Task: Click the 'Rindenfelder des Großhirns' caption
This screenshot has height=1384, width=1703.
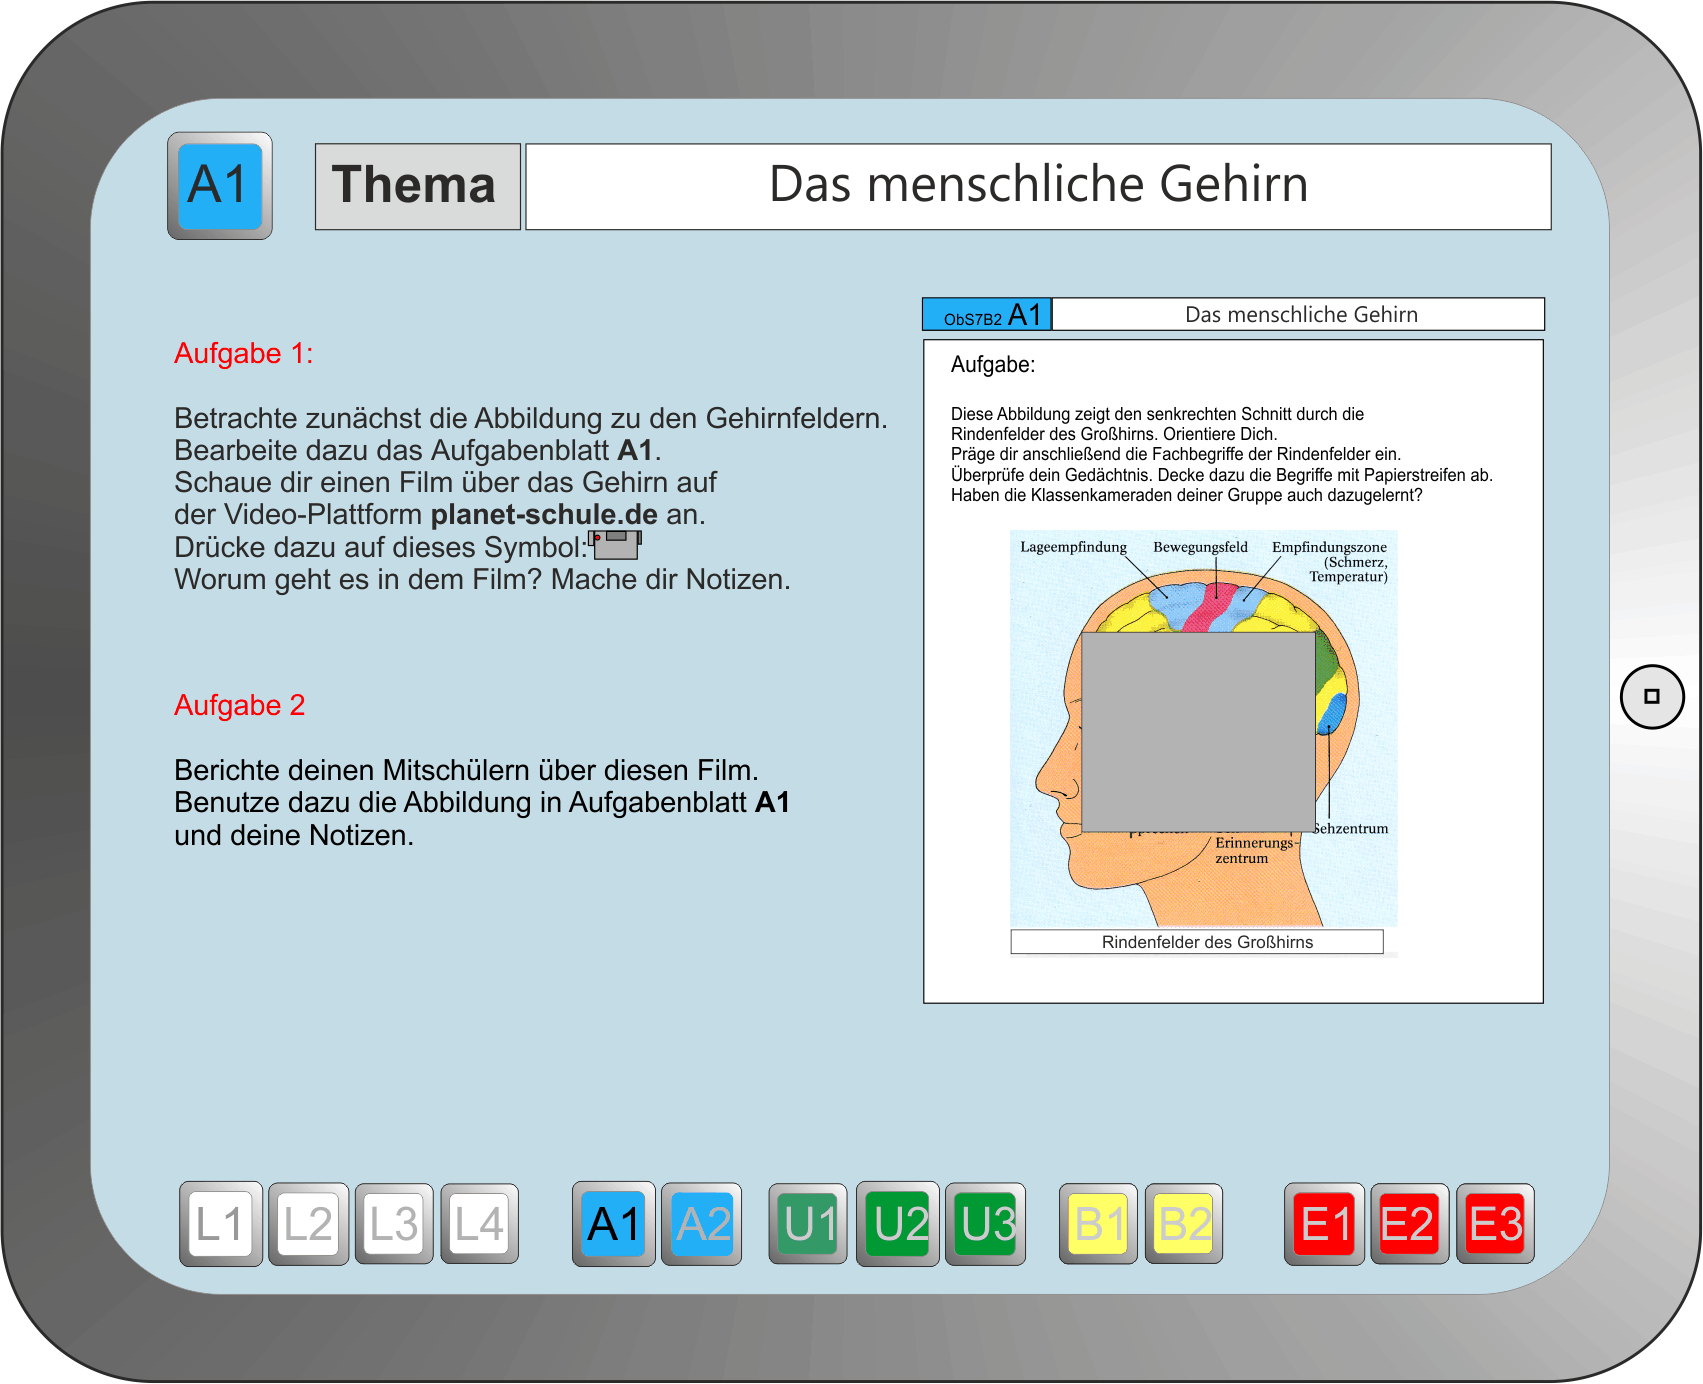Action: (1197, 942)
